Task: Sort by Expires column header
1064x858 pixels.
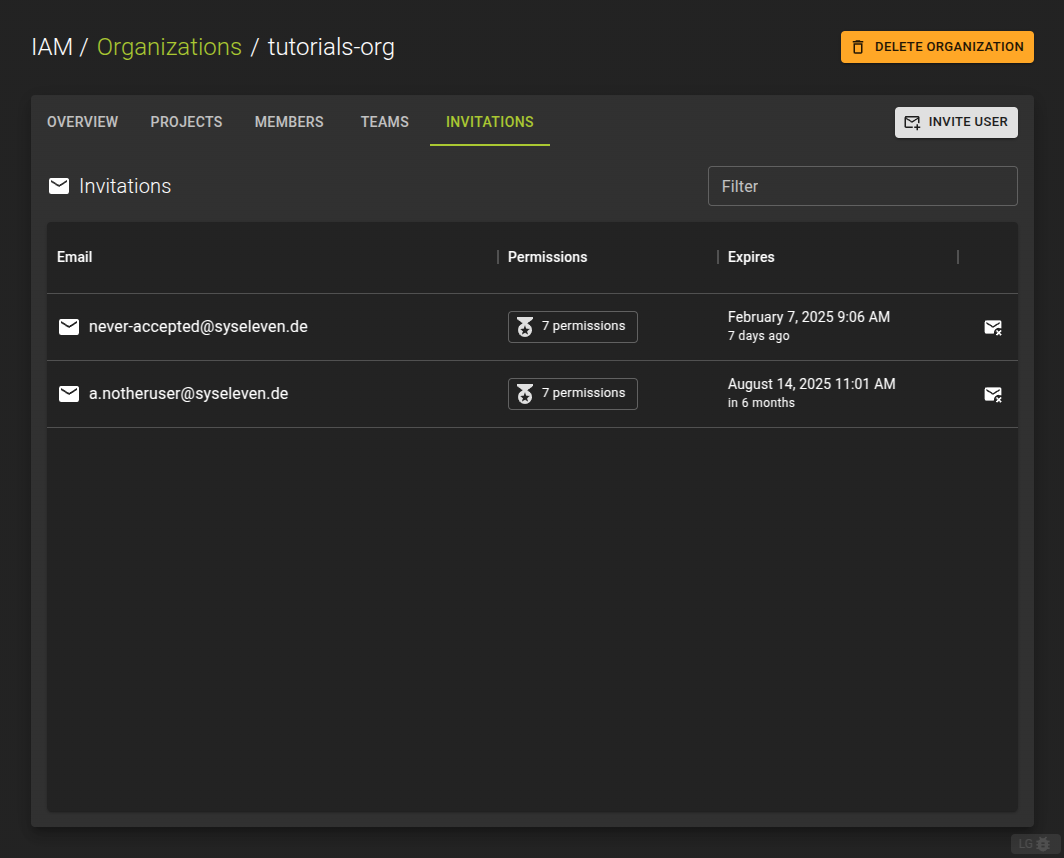Action: [750, 257]
